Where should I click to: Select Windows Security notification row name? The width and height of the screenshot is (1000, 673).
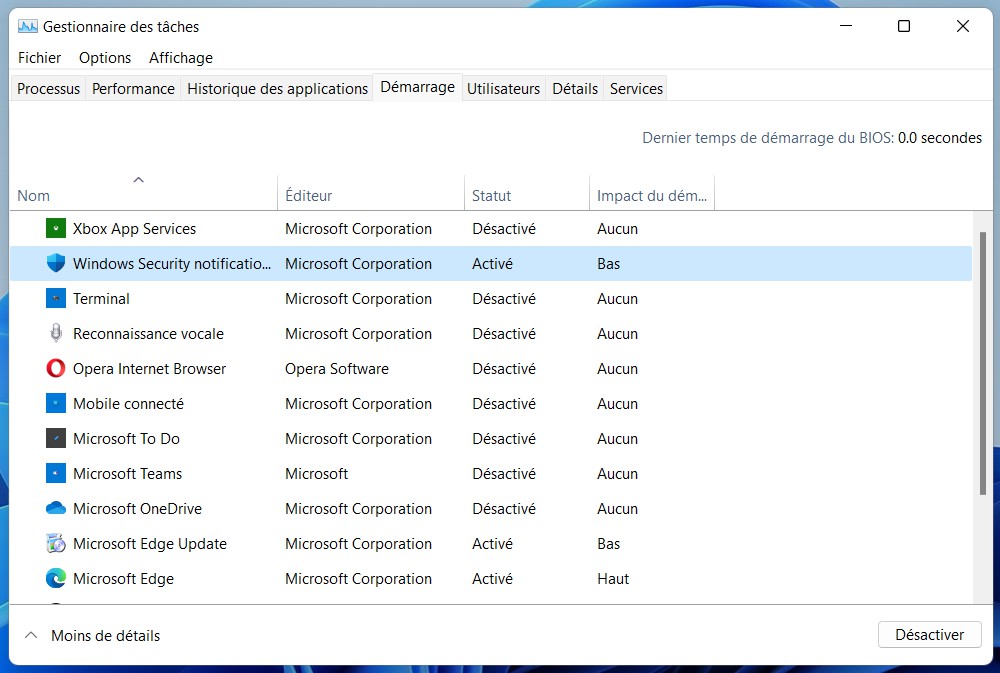[172, 263]
